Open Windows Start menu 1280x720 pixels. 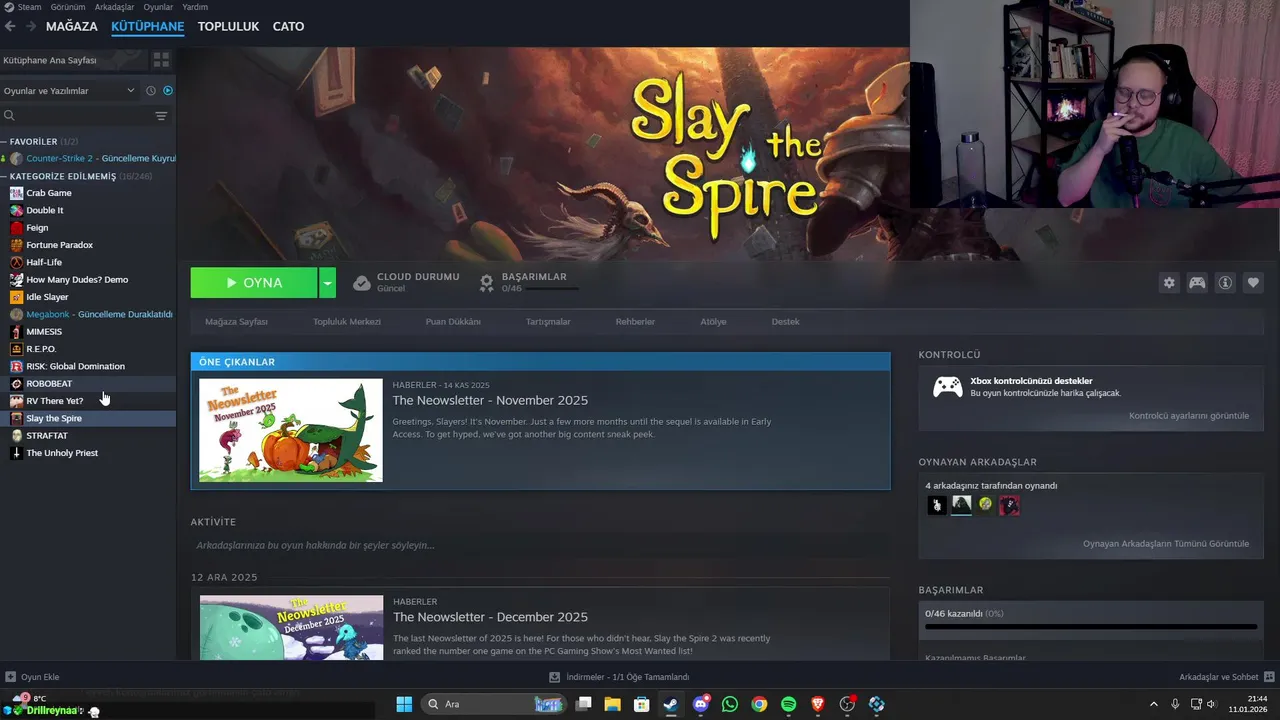(404, 704)
